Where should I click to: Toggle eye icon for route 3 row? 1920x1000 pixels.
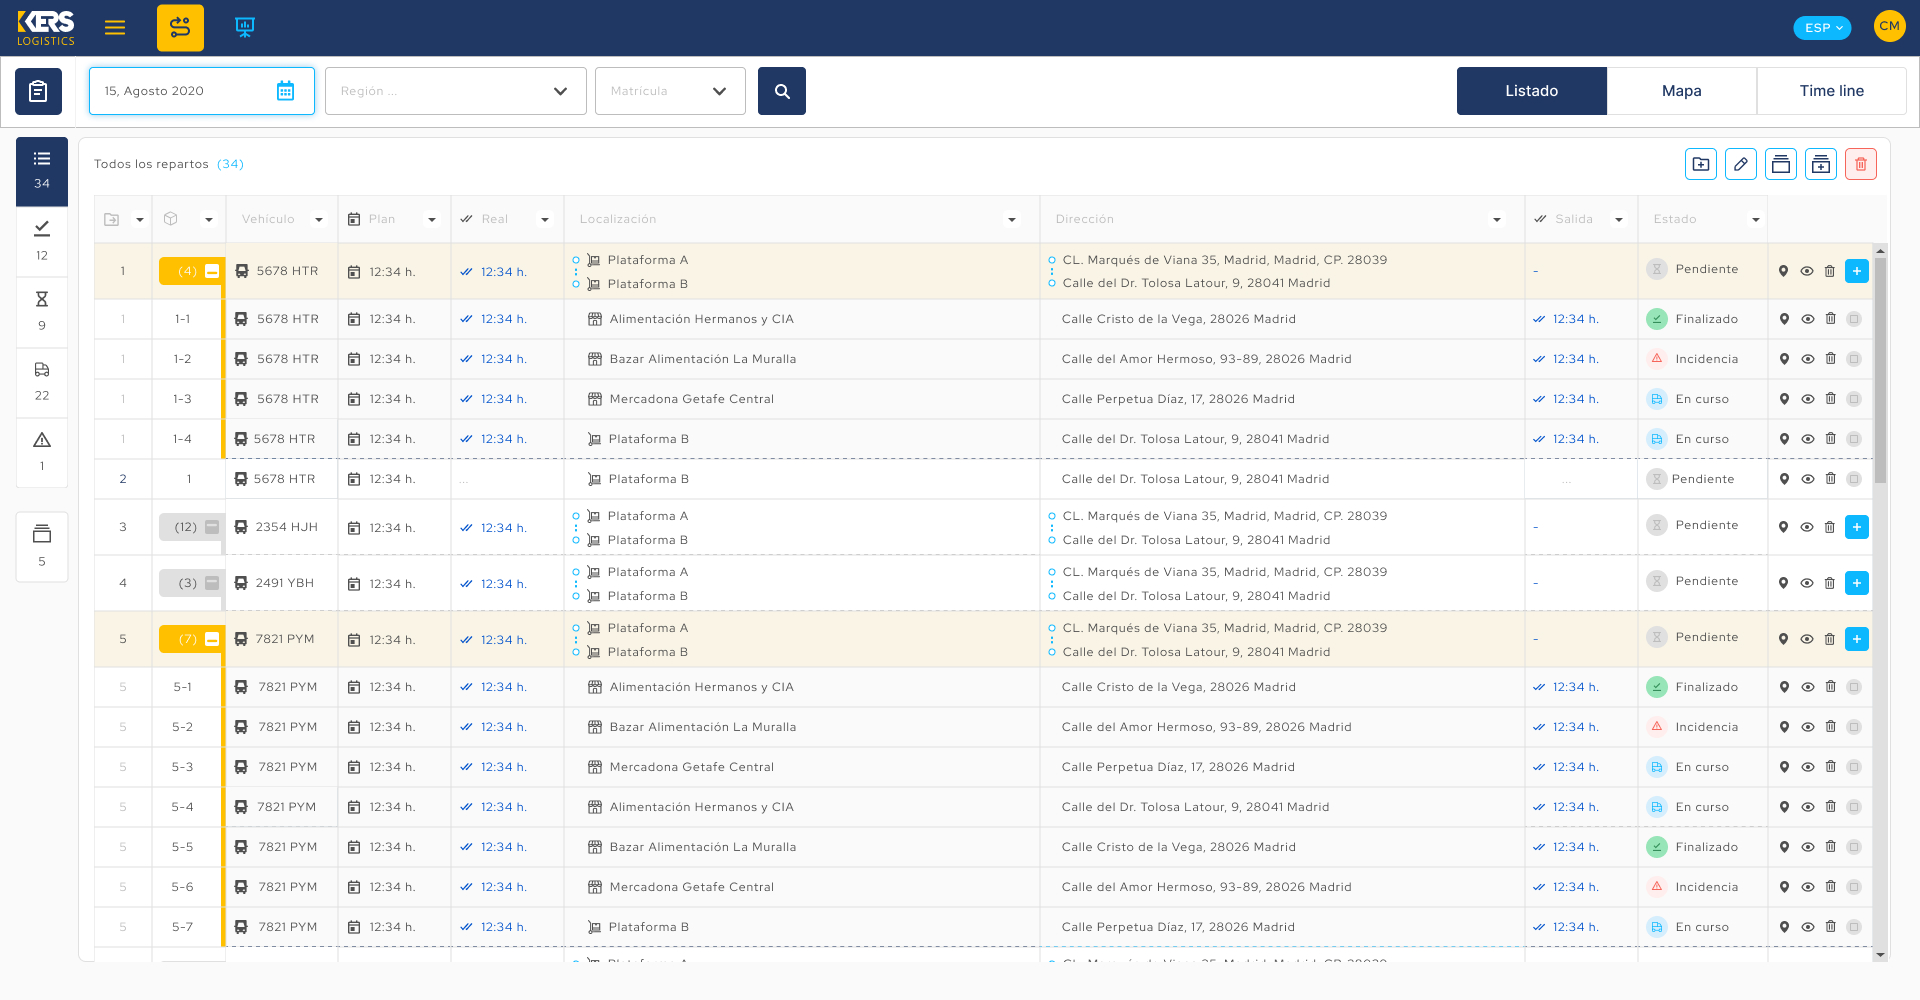point(1807,527)
